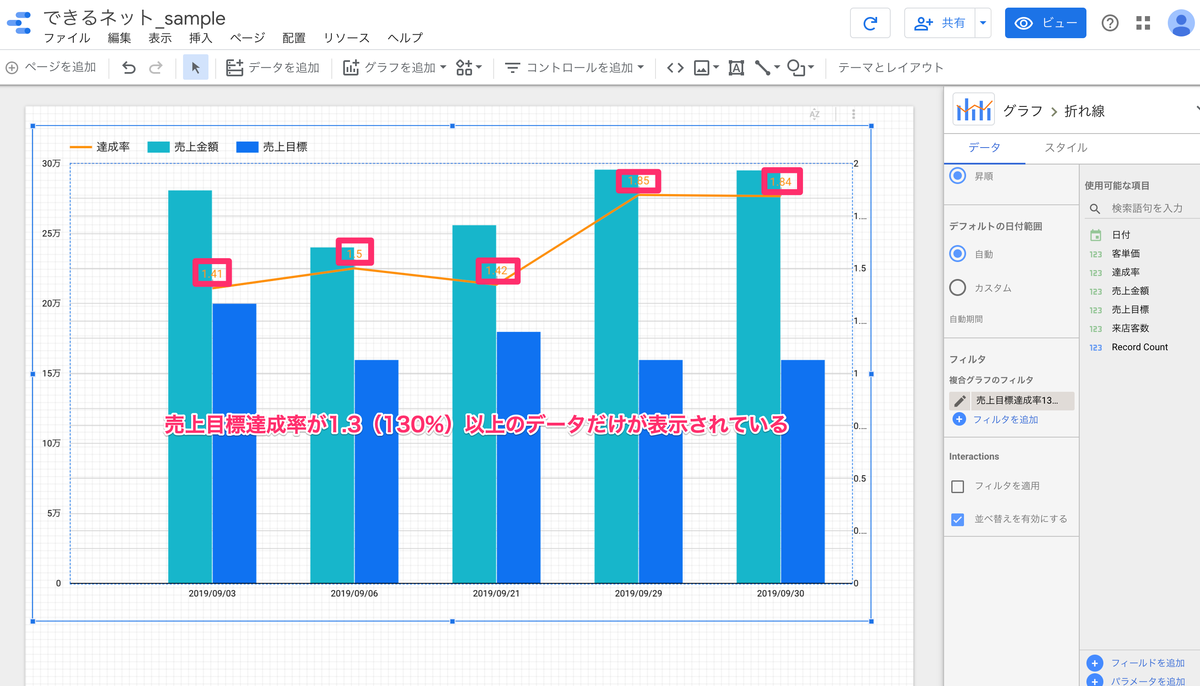Open the ヘルプ menu
1200x686 pixels.
tap(405, 38)
